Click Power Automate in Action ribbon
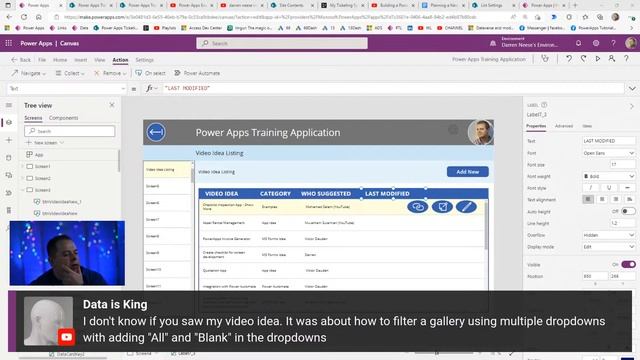The height and width of the screenshot is (360, 640). 197,73
